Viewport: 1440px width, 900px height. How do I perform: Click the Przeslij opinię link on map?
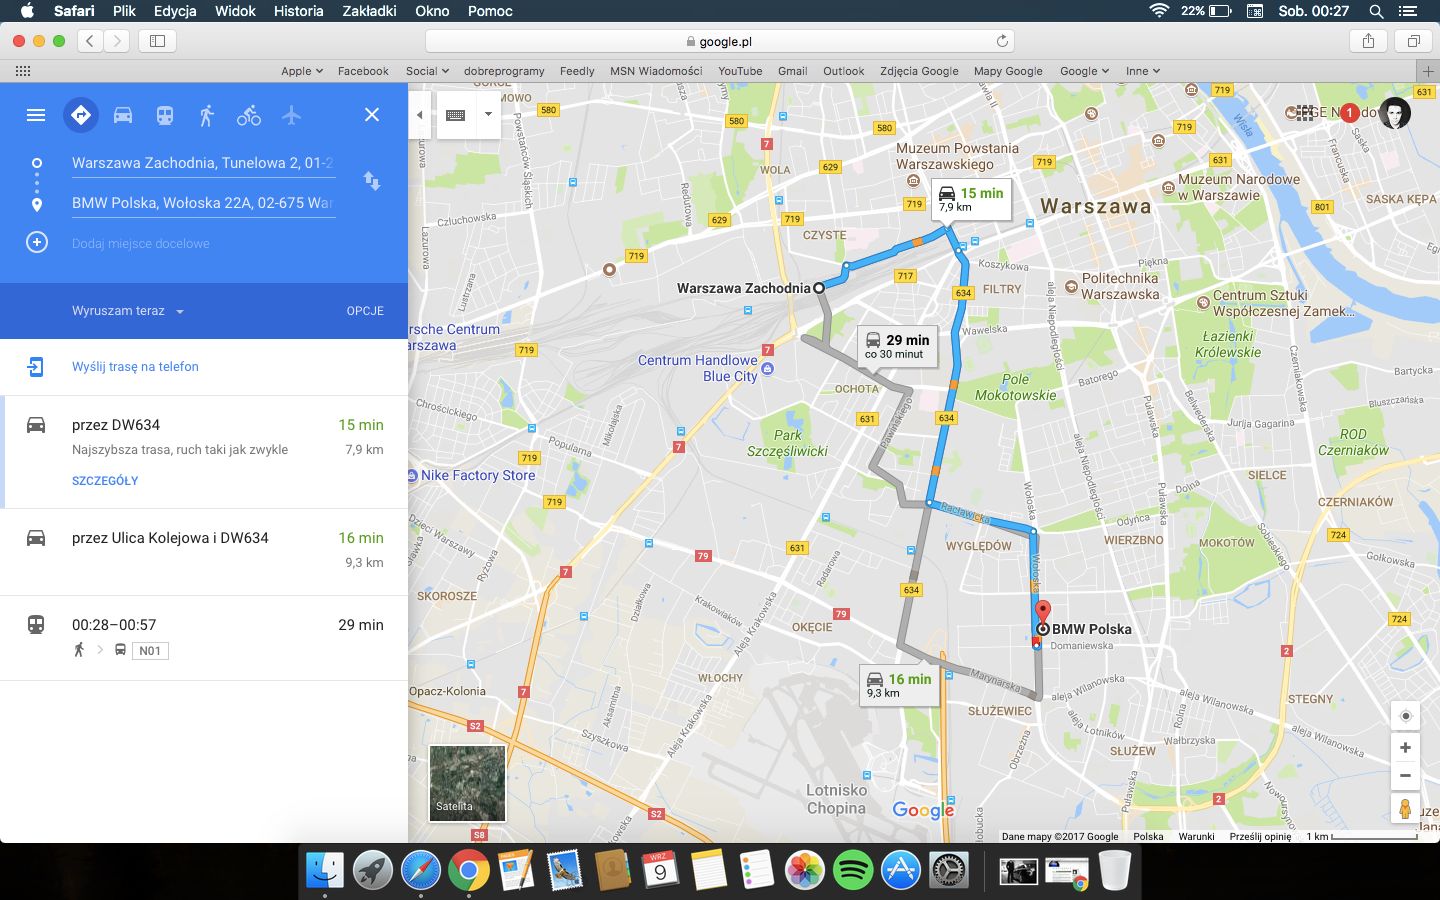[1260, 836]
